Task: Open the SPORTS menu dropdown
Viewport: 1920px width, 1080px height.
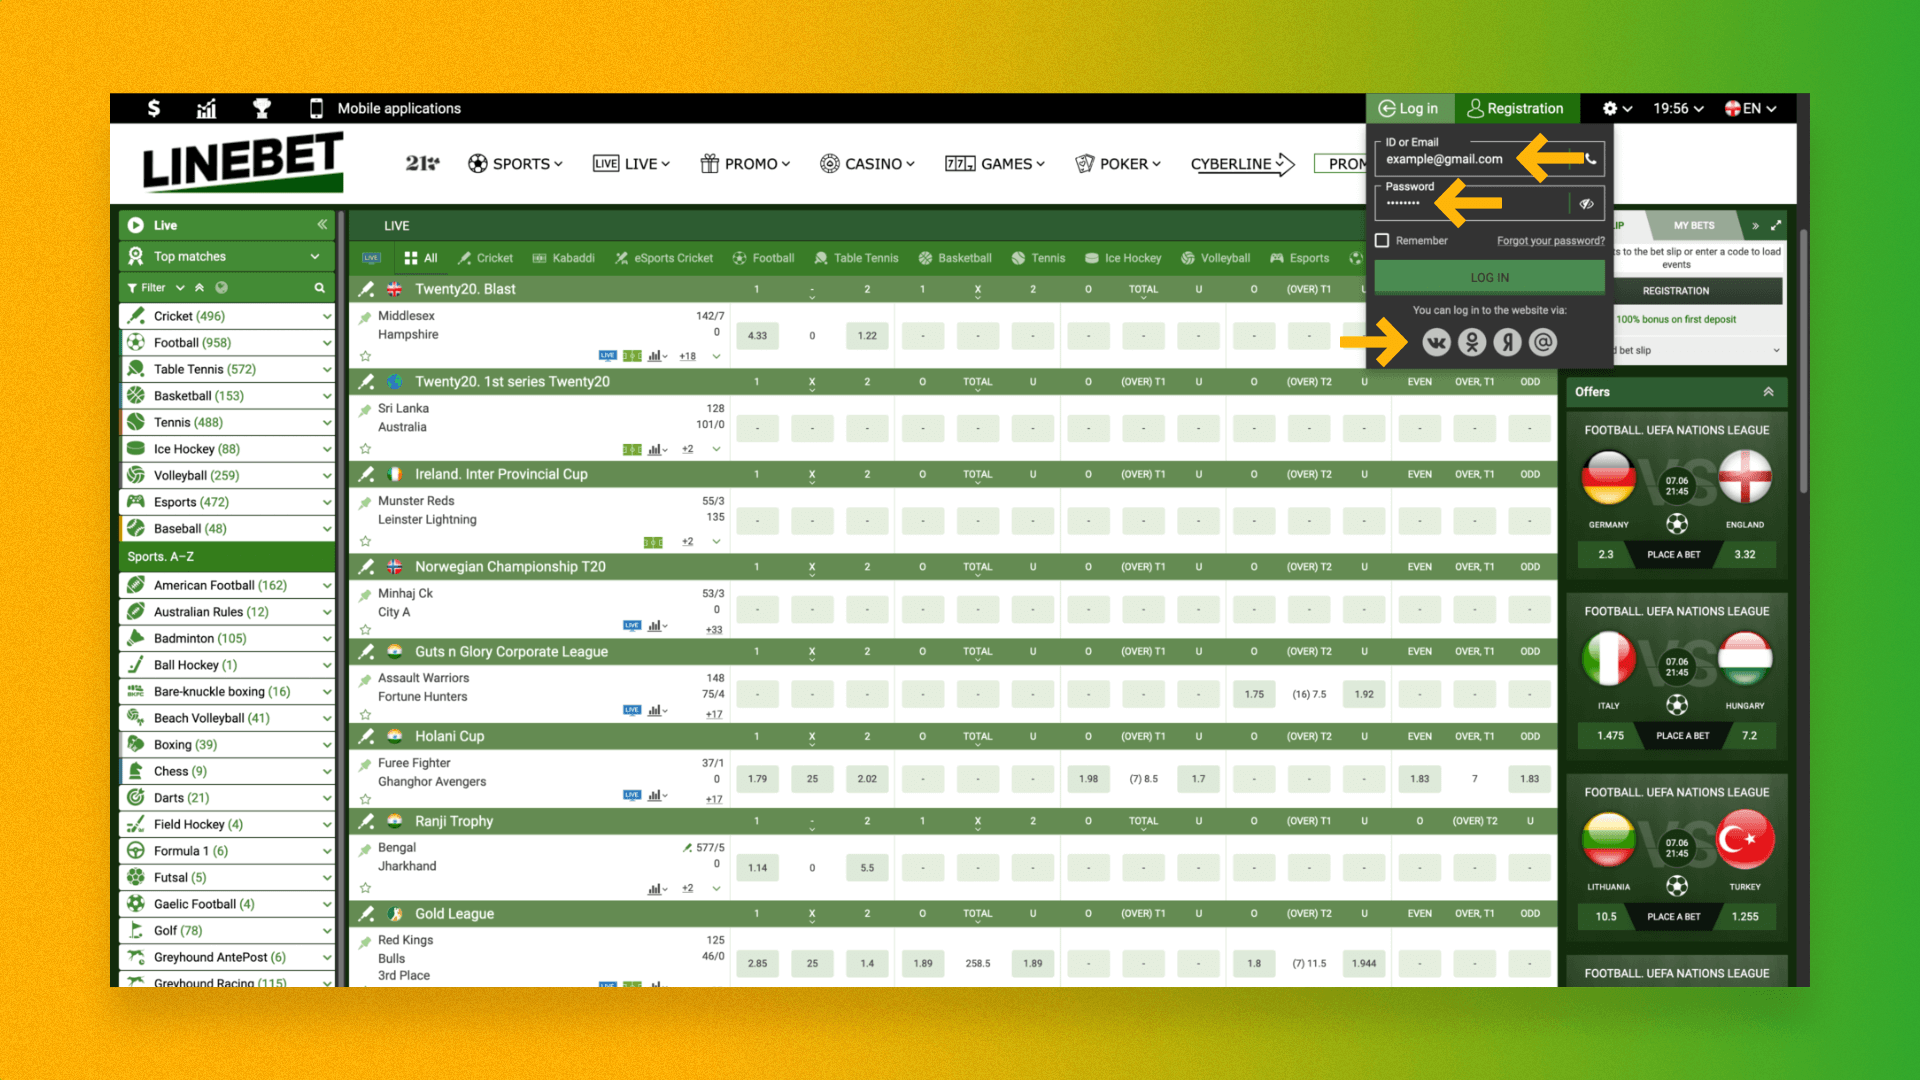Action: pyautogui.click(x=515, y=164)
